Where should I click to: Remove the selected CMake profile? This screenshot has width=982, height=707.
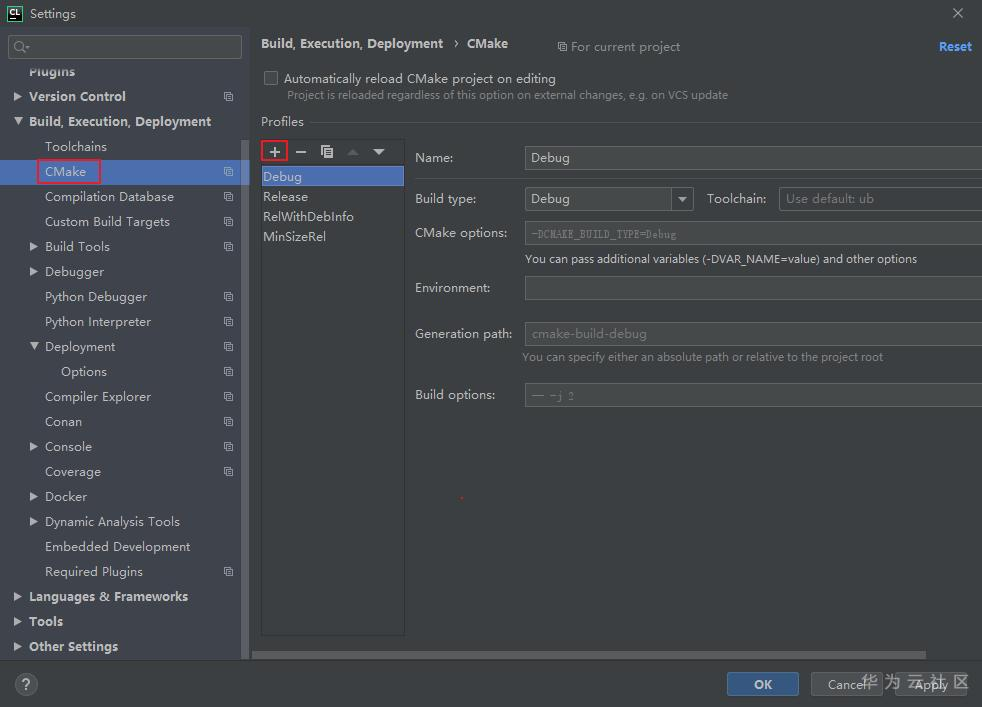[301, 151]
